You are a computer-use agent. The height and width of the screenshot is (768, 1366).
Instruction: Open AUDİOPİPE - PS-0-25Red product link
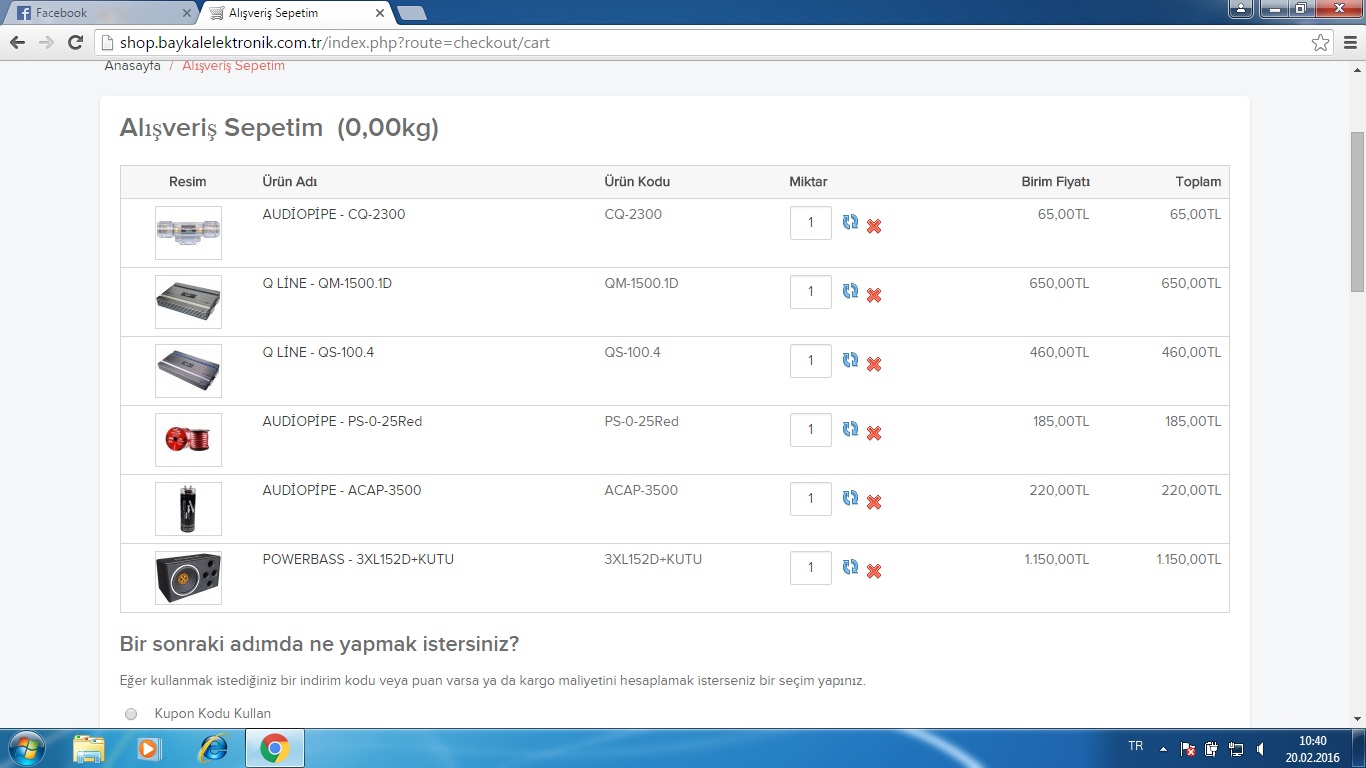342,421
